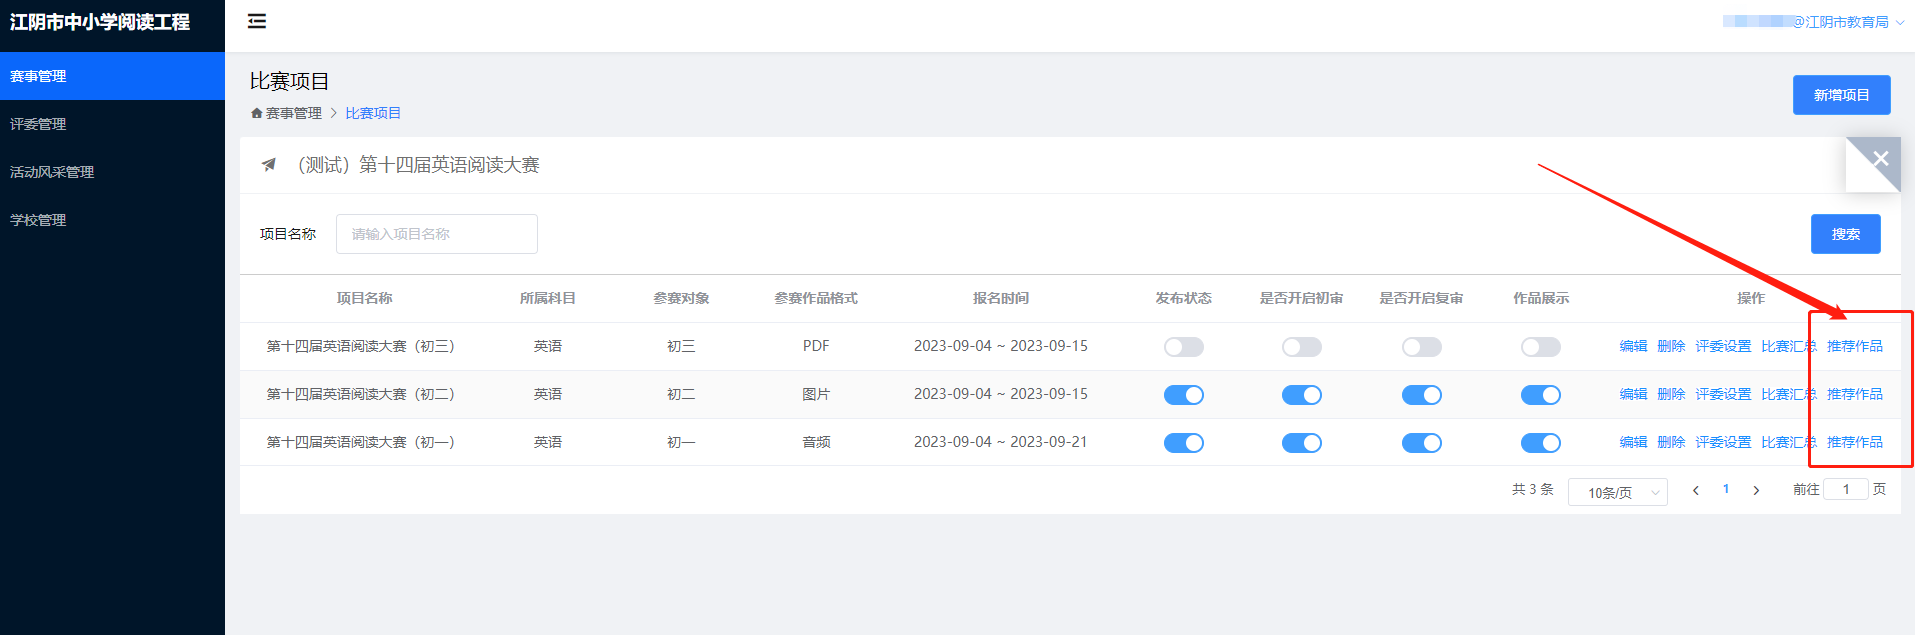Screen dimensions: 1915x635
Task: Select 活动风采管理 in the sidebar
Action: tap(52, 172)
